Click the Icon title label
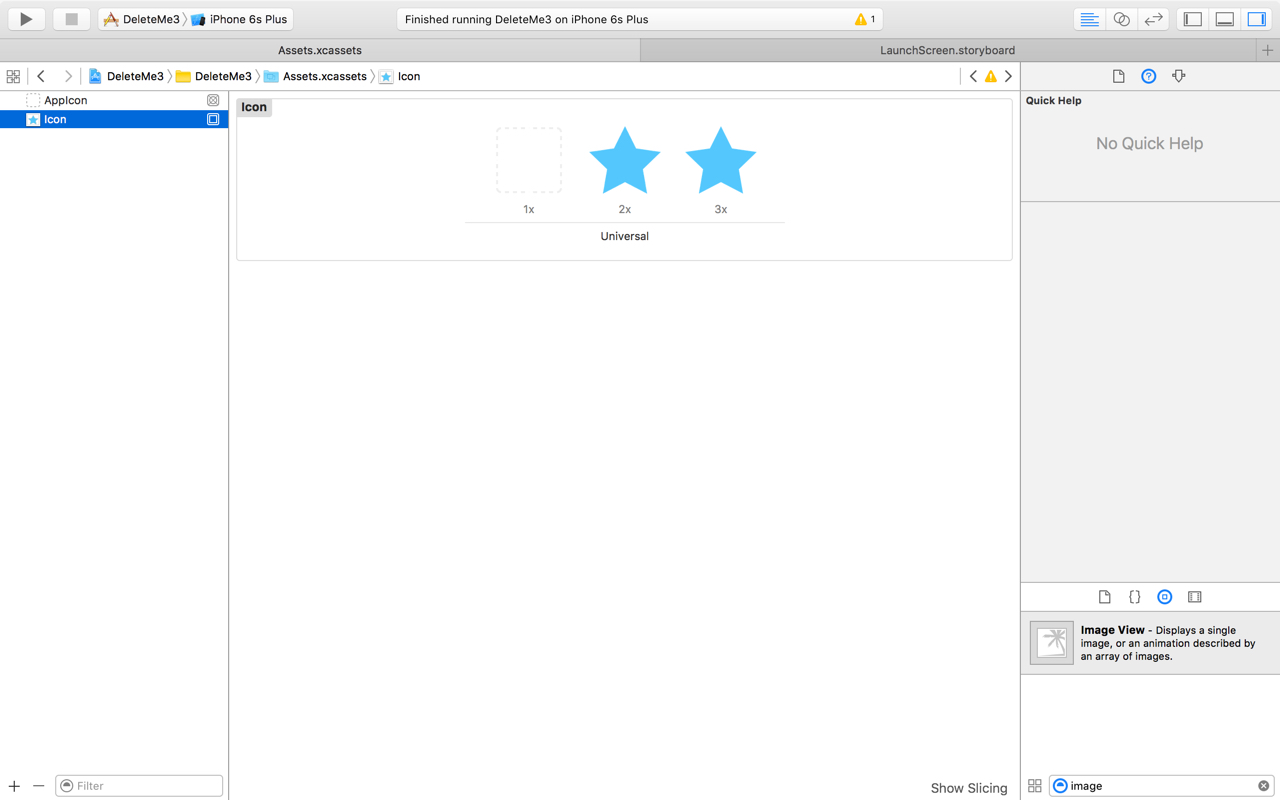This screenshot has width=1280, height=800. tap(254, 107)
